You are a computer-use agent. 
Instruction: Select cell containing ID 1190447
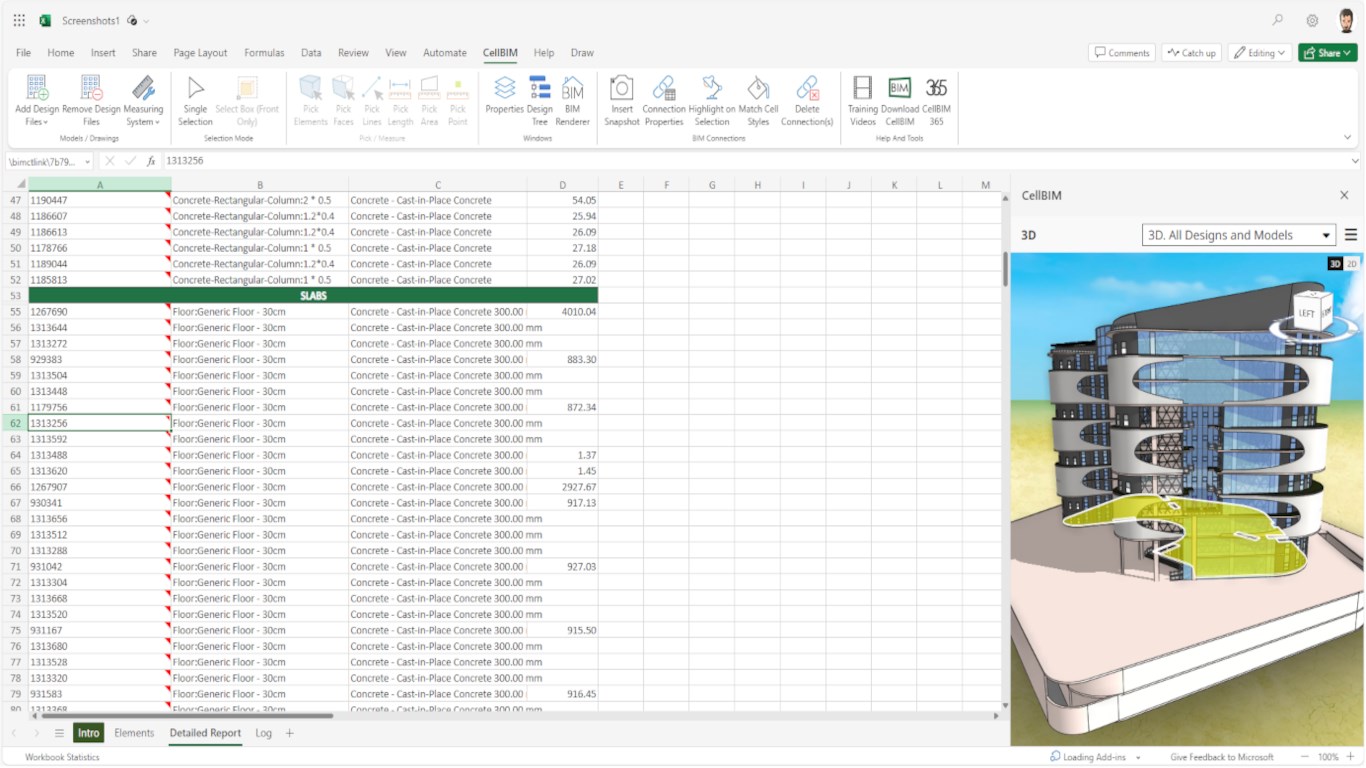99,200
